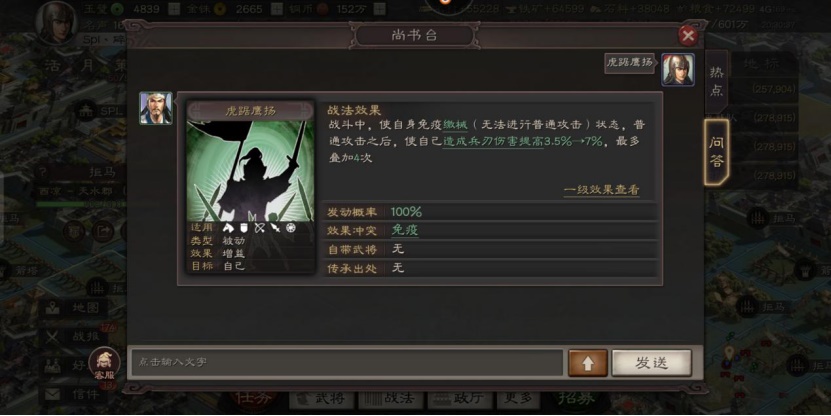Viewport: 831px width, 416px height.
Task: Open the 虎踞鹰扬 skill card artwork
Action: tap(250, 171)
